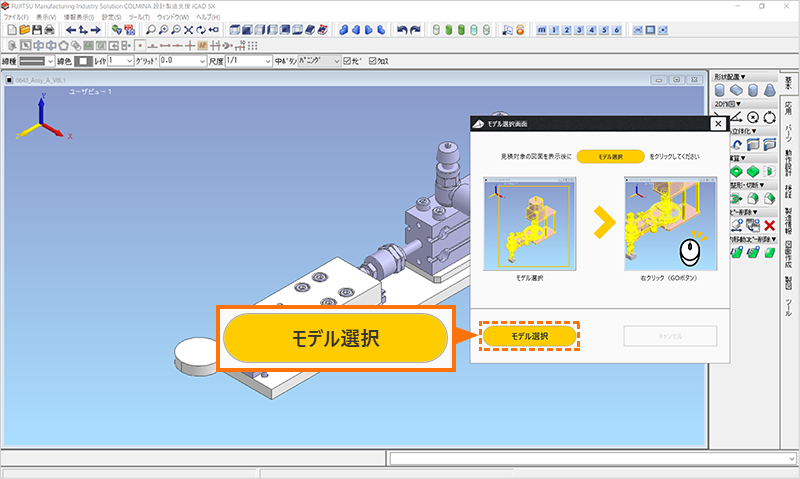Toggle the single point snap button

(x=140, y=45)
